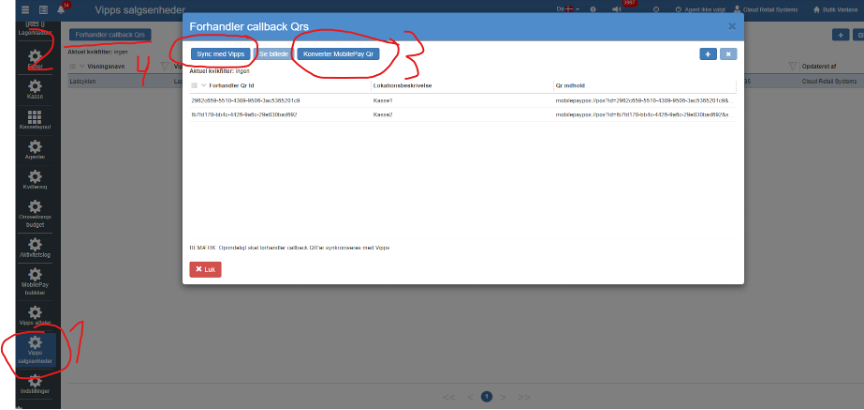
Task: Click the red Luk button
Action: pyautogui.click(x=206, y=269)
